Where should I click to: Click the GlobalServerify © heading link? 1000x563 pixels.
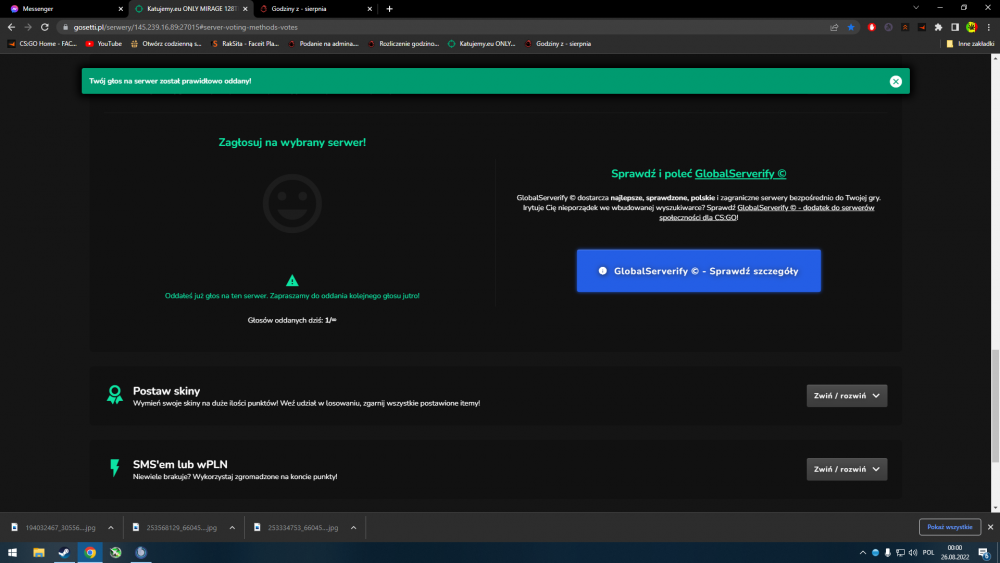740,173
